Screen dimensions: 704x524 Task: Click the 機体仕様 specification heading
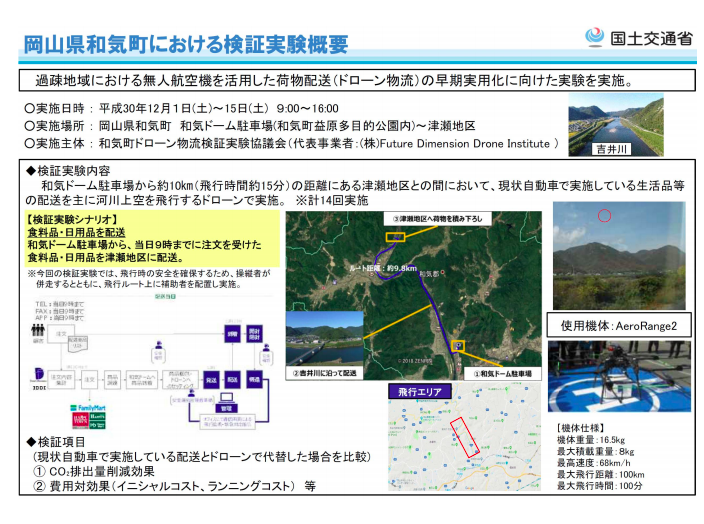click(580, 428)
